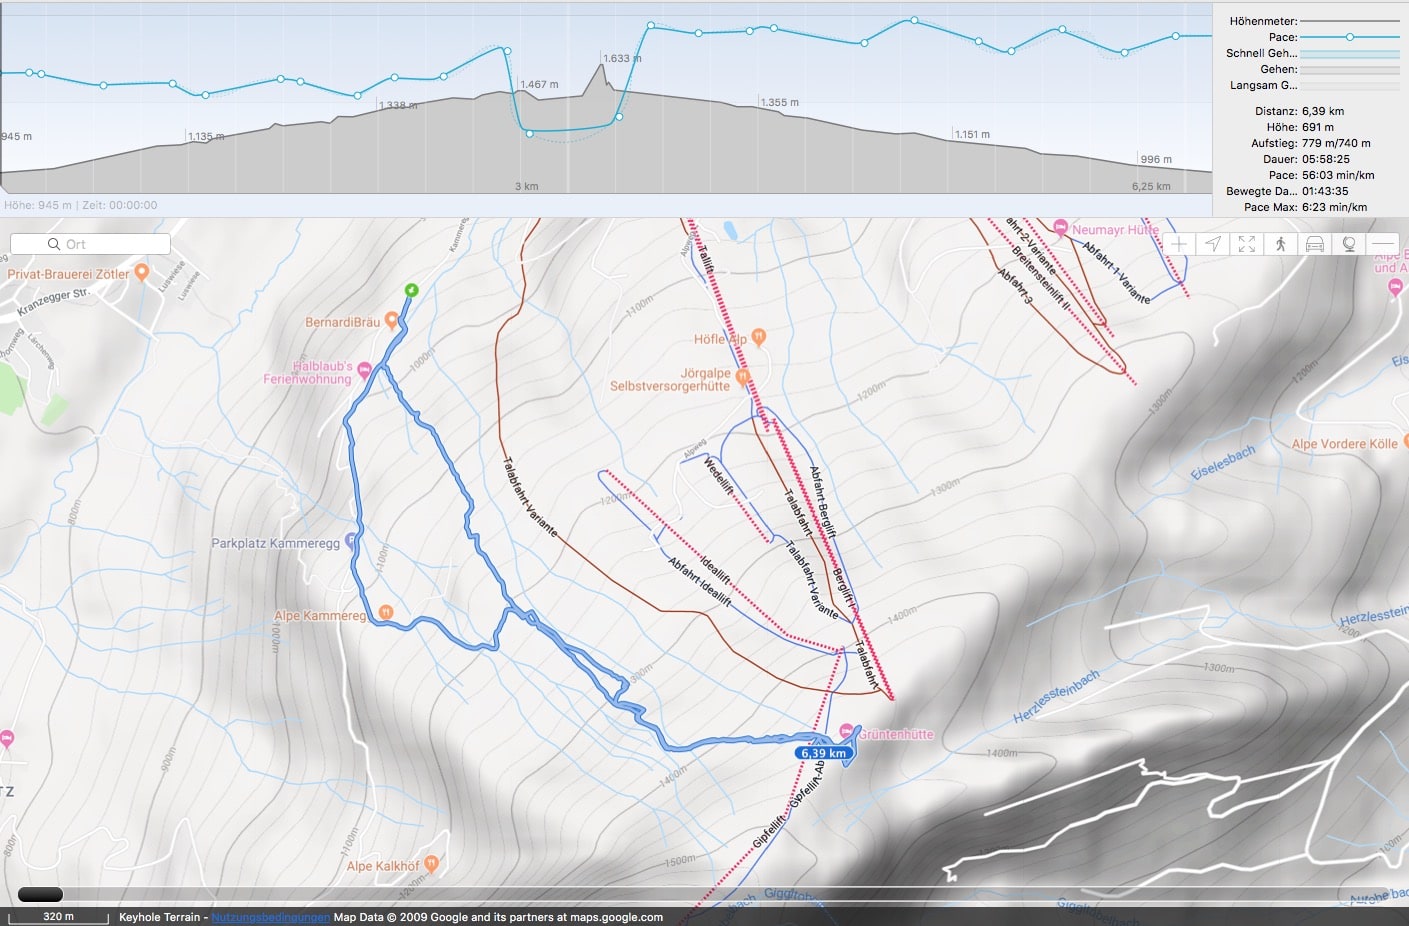
Task: Click the 996 m elevation label
Action: [x=1156, y=159]
